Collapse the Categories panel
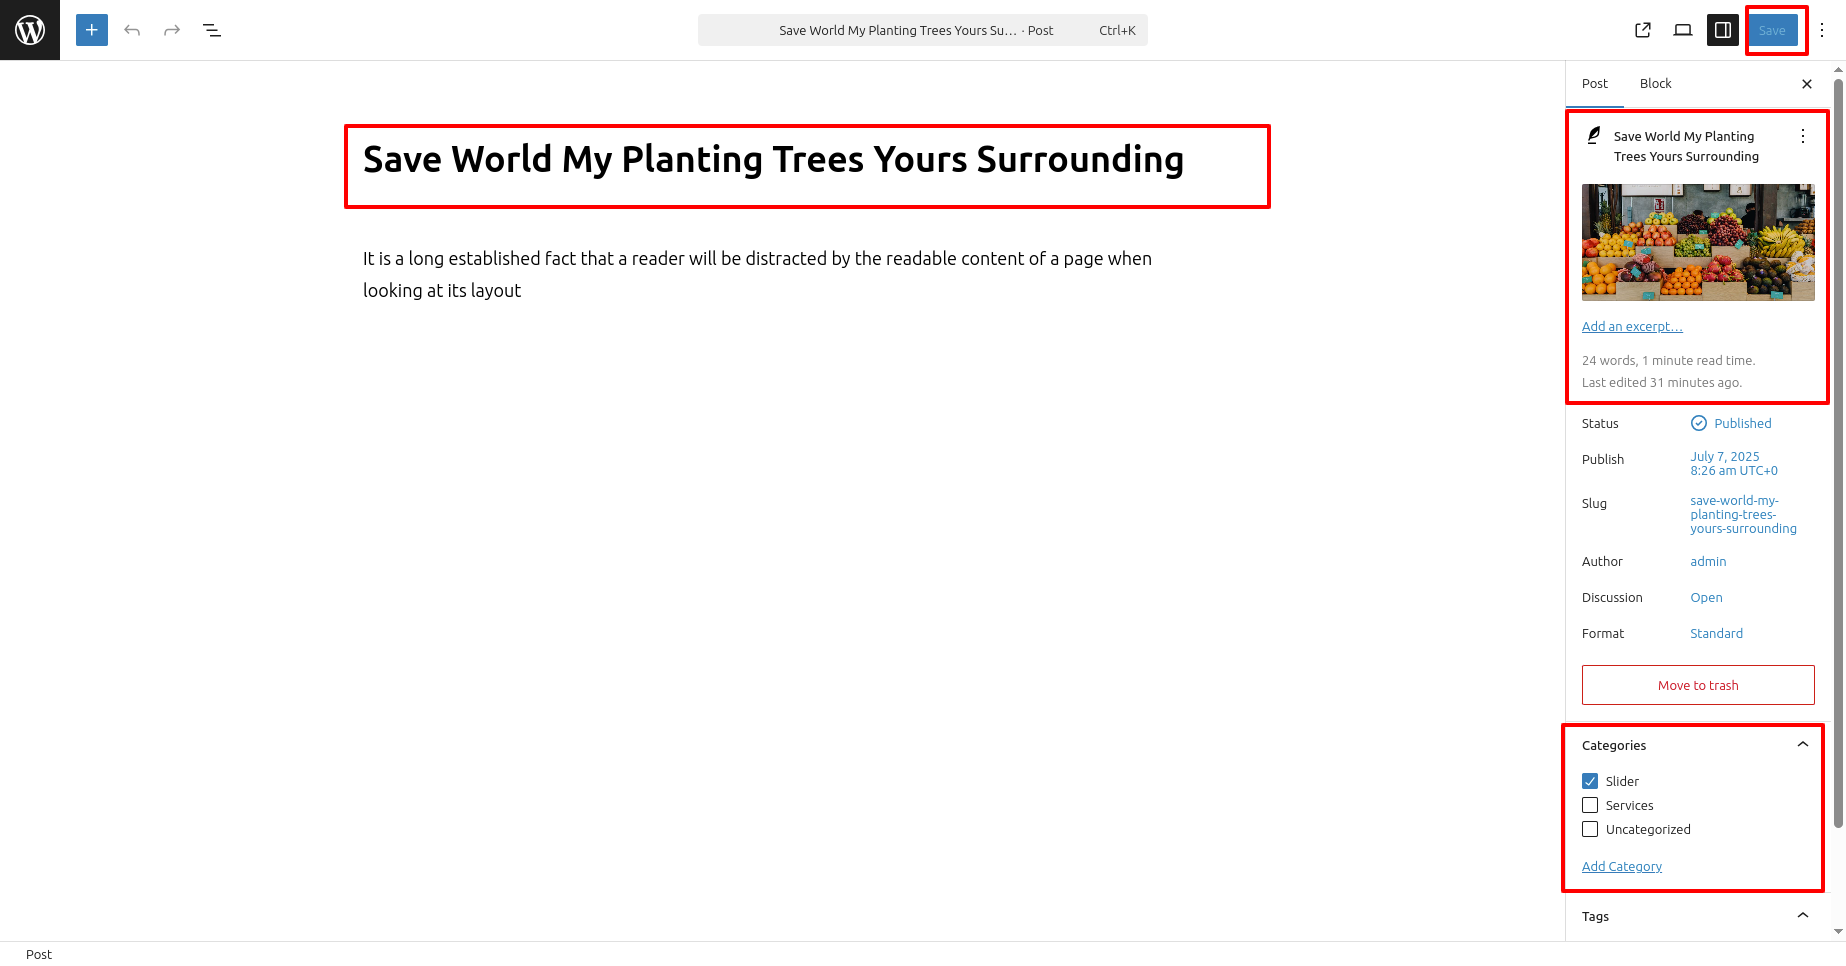The width and height of the screenshot is (1846, 966). pyautogui.click(x=1802, y=745)
